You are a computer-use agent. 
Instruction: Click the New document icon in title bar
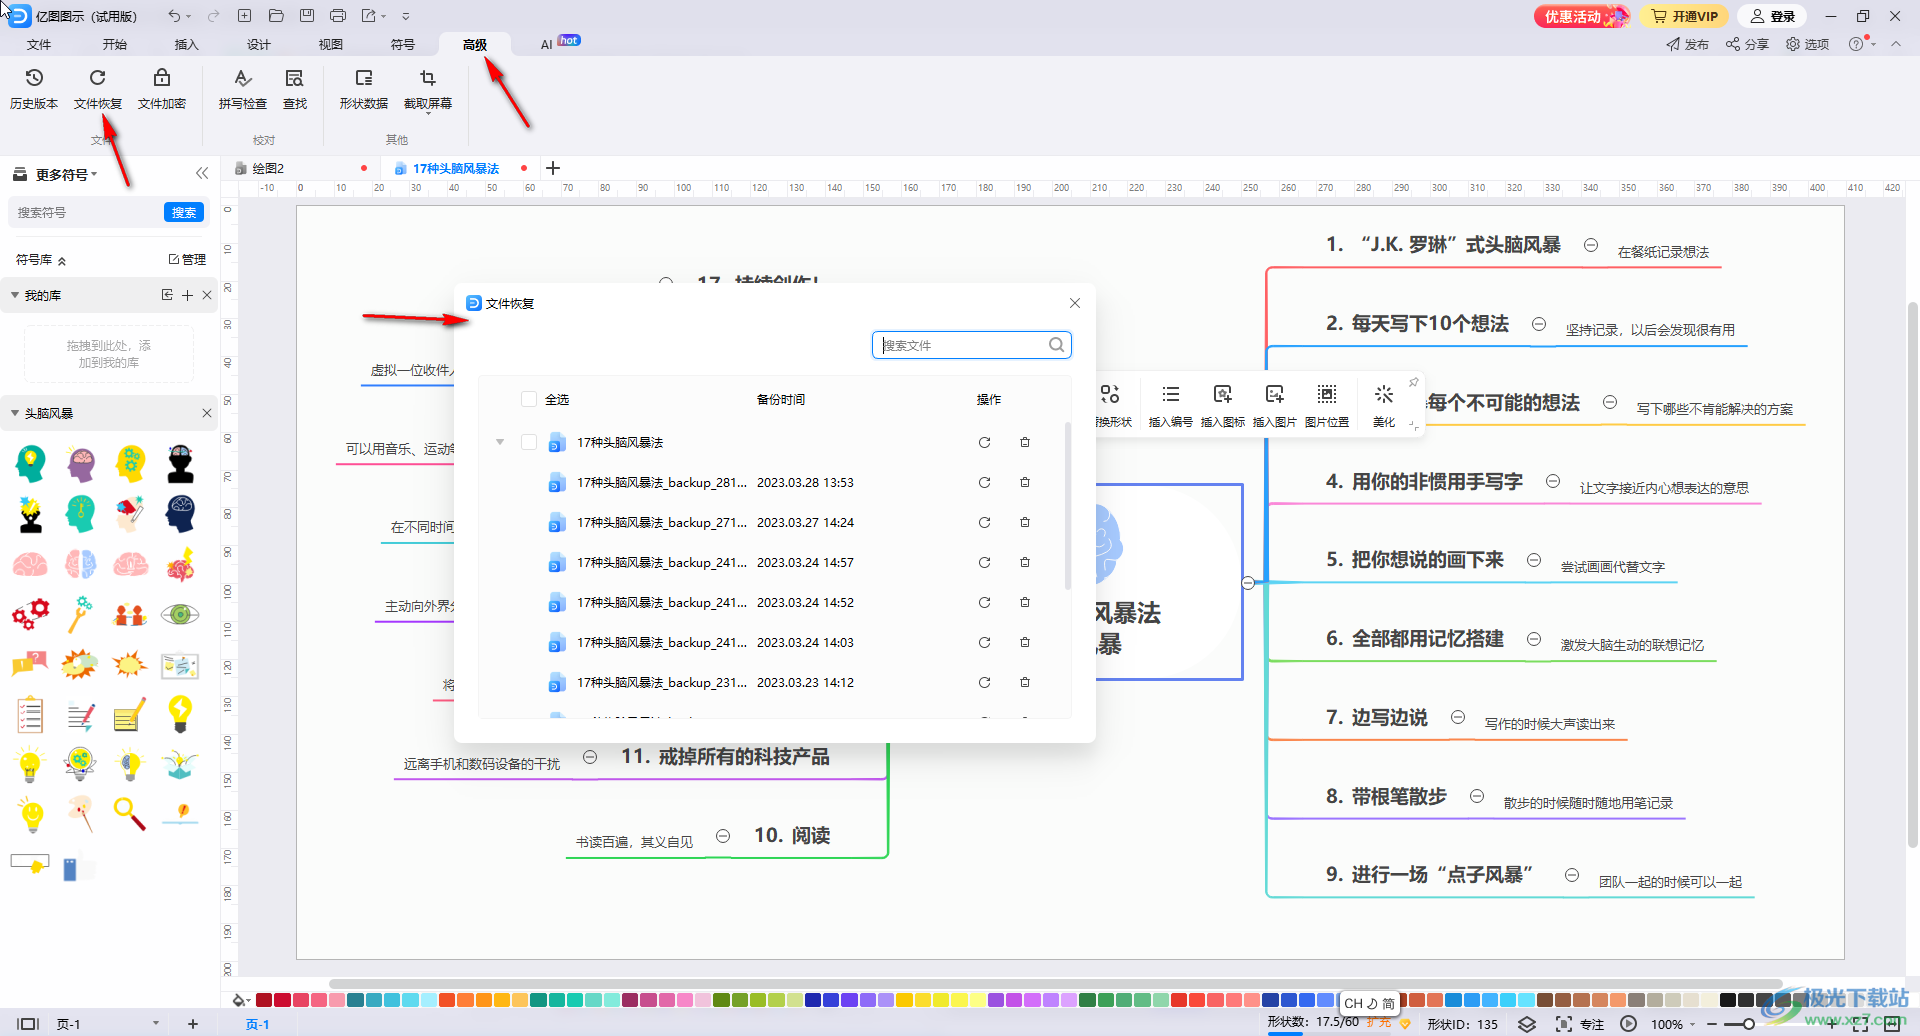(x=245, y=16)
